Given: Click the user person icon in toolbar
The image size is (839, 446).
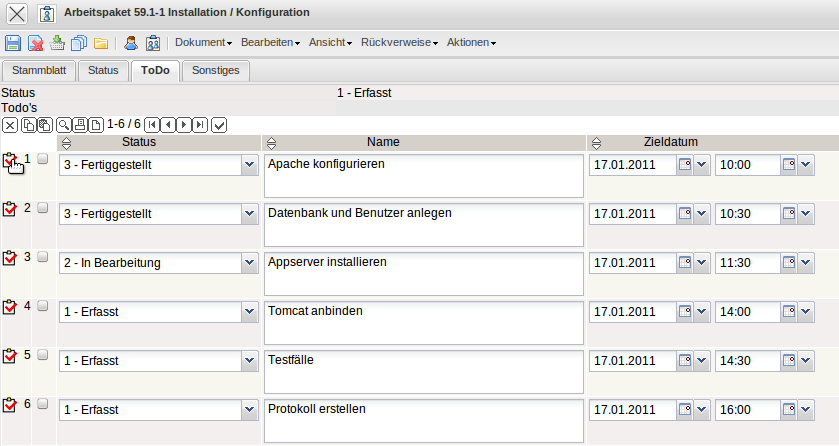Looking at the screenshot, I should (131, 43).
